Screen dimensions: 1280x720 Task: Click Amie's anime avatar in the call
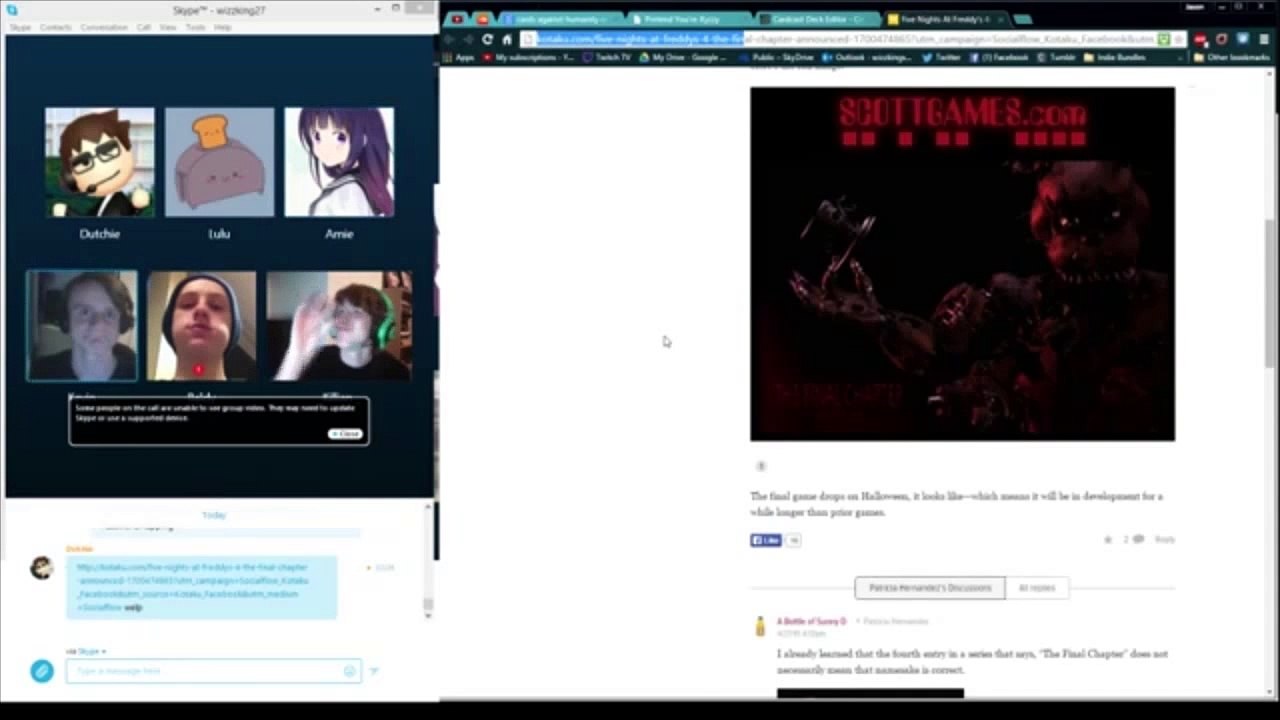(339, 162)
